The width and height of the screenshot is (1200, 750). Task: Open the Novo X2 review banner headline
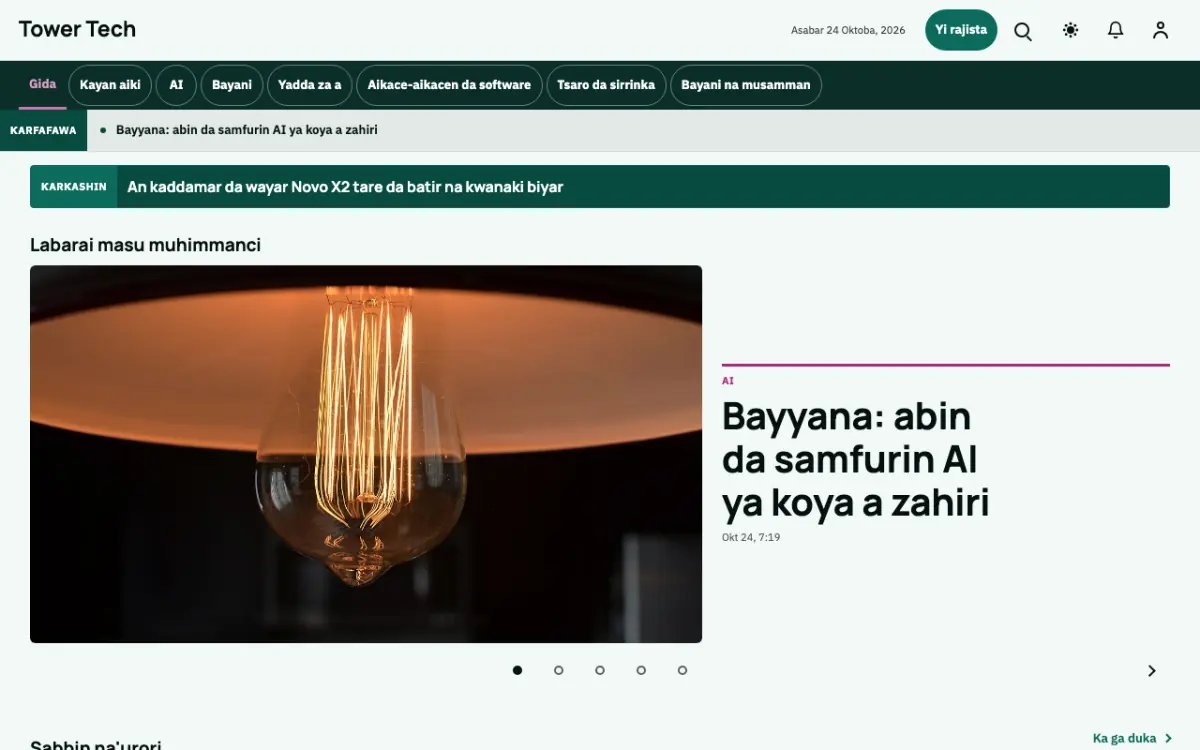click(345, 187)
